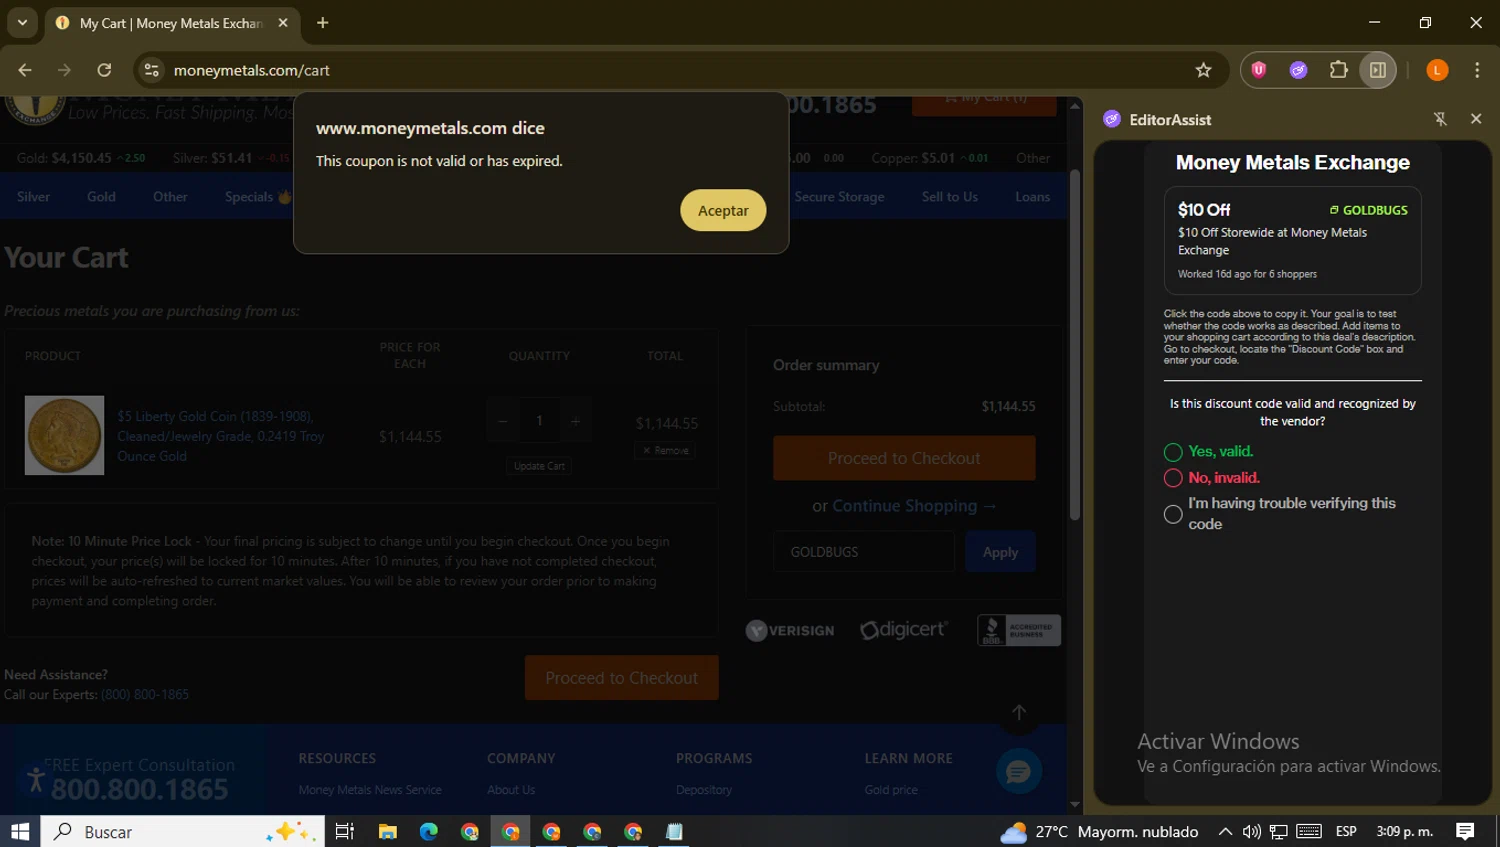Click the Money Metals News Service link
This screenshot has width=1500, height=847.
point(370,790)
